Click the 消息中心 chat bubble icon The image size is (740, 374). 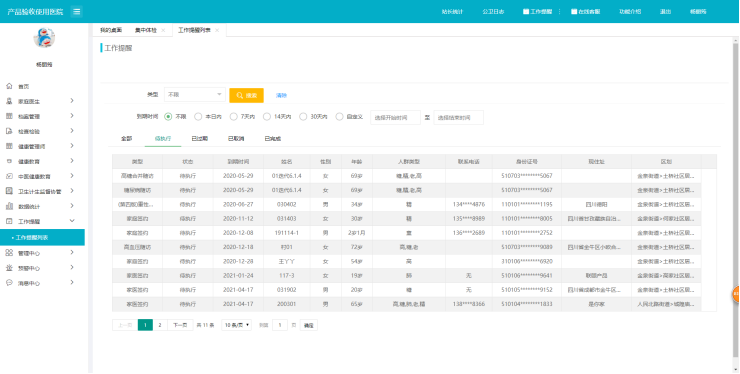(x=9, y=283)
